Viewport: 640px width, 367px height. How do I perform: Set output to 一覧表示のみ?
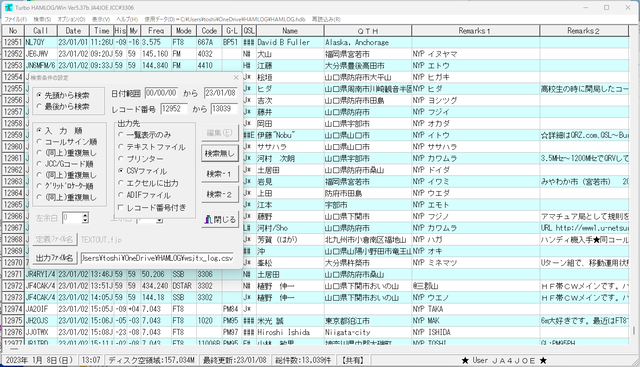(x=144, y=134)
